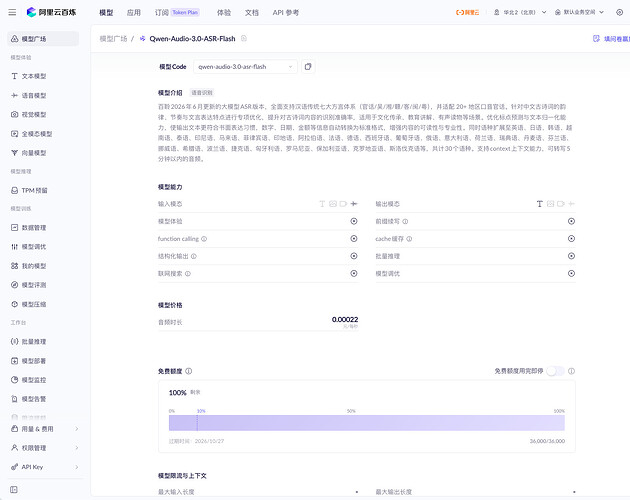Click the info icon beside cache 缓存
630x500 pixels.
pos(409,239)
